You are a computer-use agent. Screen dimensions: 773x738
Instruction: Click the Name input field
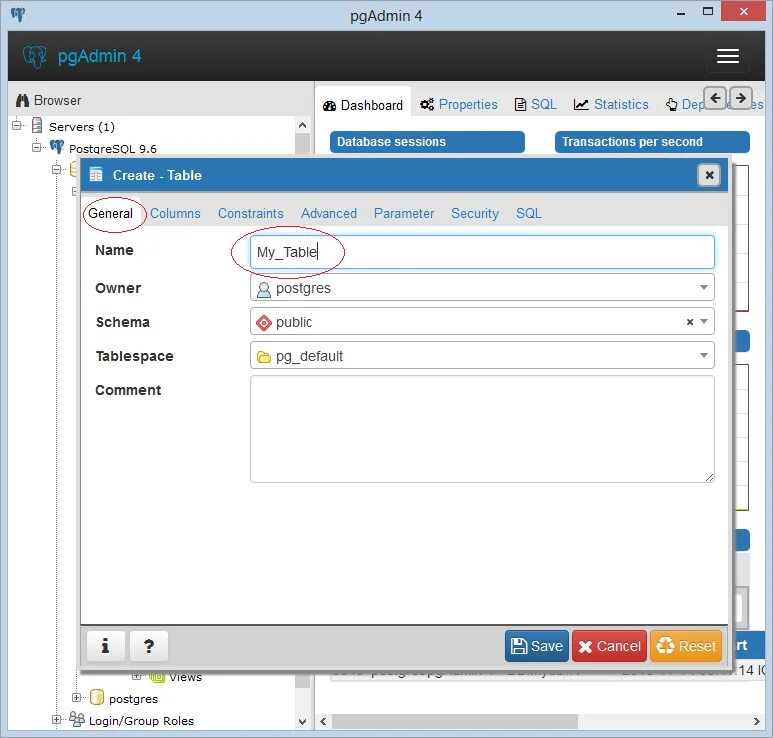tap(482, 252)
